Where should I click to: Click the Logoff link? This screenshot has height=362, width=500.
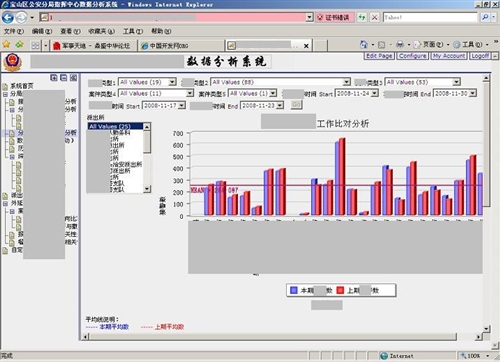(480, 56)
